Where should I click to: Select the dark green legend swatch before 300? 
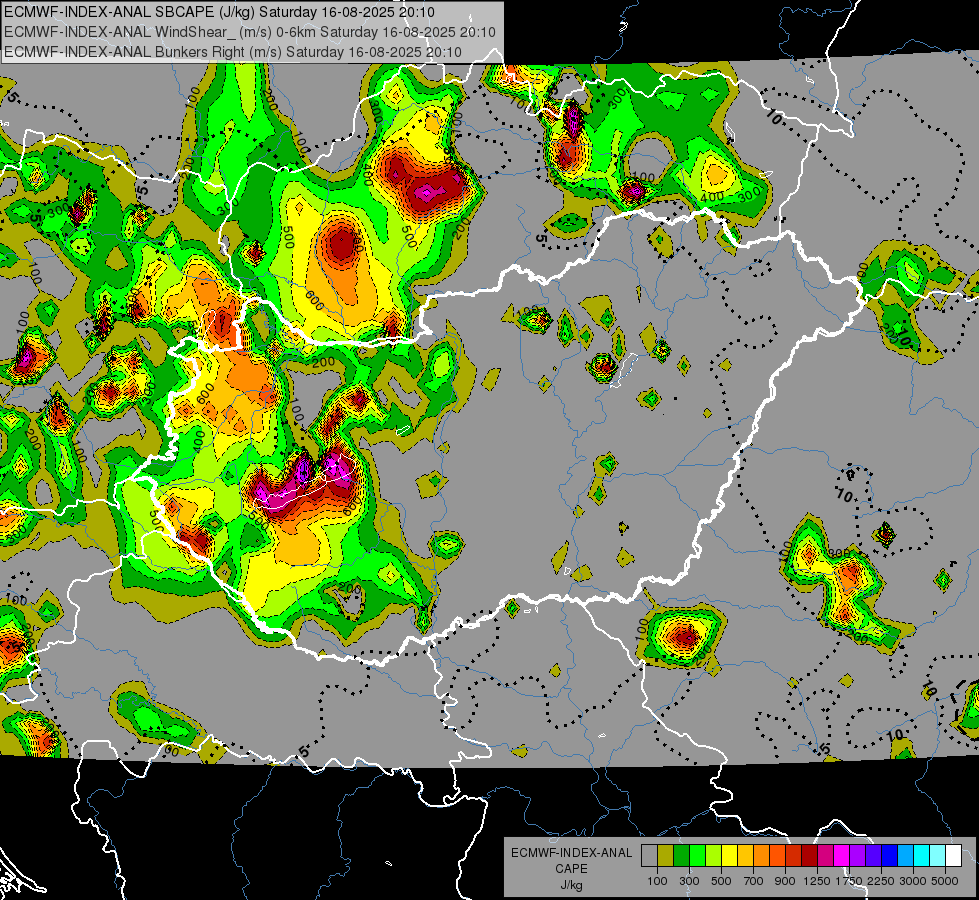(x=681, y=856)
